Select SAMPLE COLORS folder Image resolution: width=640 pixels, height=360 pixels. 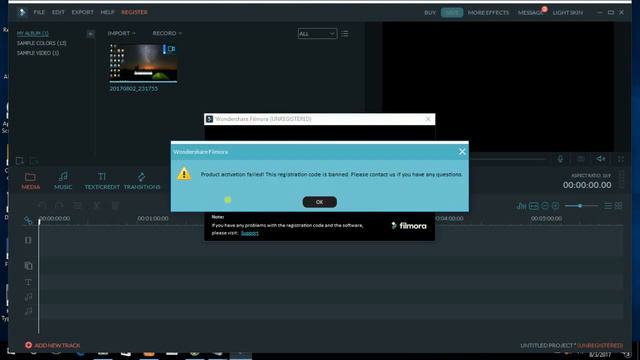[42, 43]
